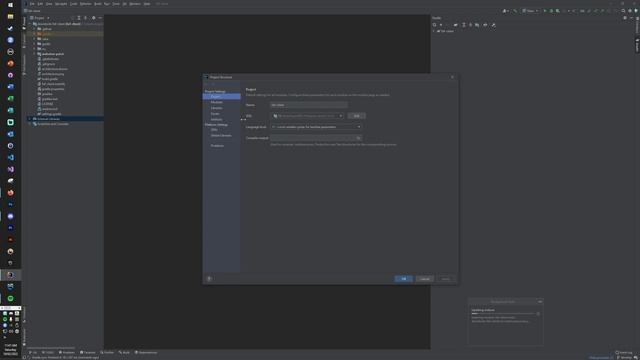Click back arrow in Project Structure dialog
Image resolution: width=640 pixels, height=360 pixels.
click(207, 84)
